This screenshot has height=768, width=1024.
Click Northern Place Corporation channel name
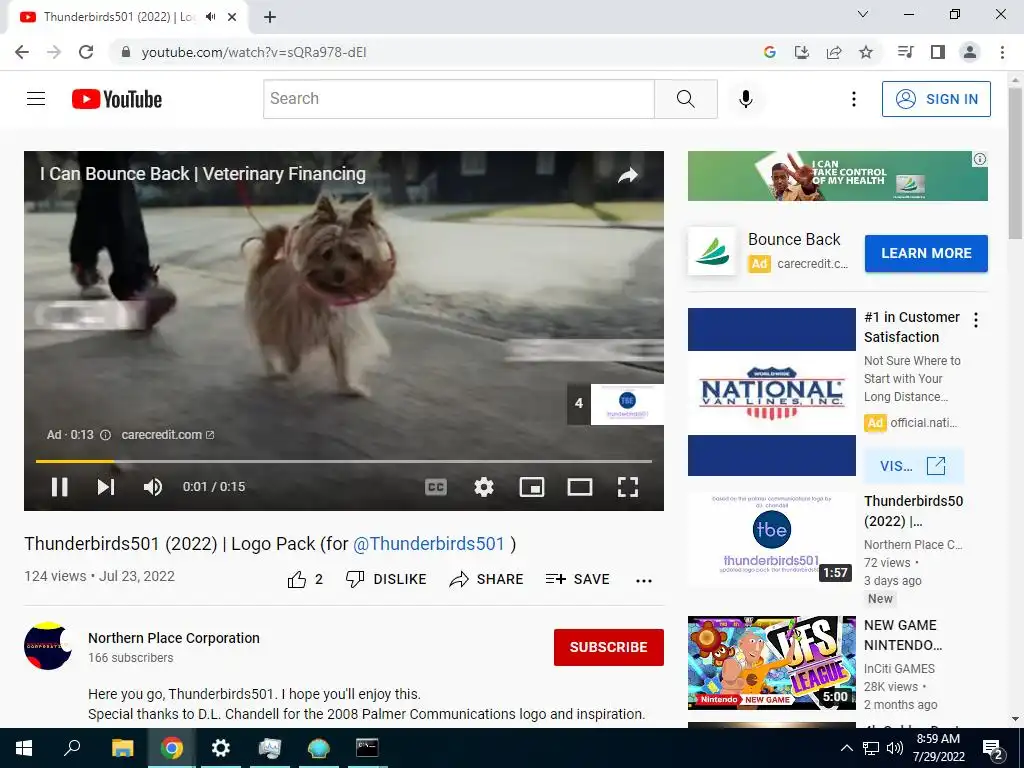point(174,638)
